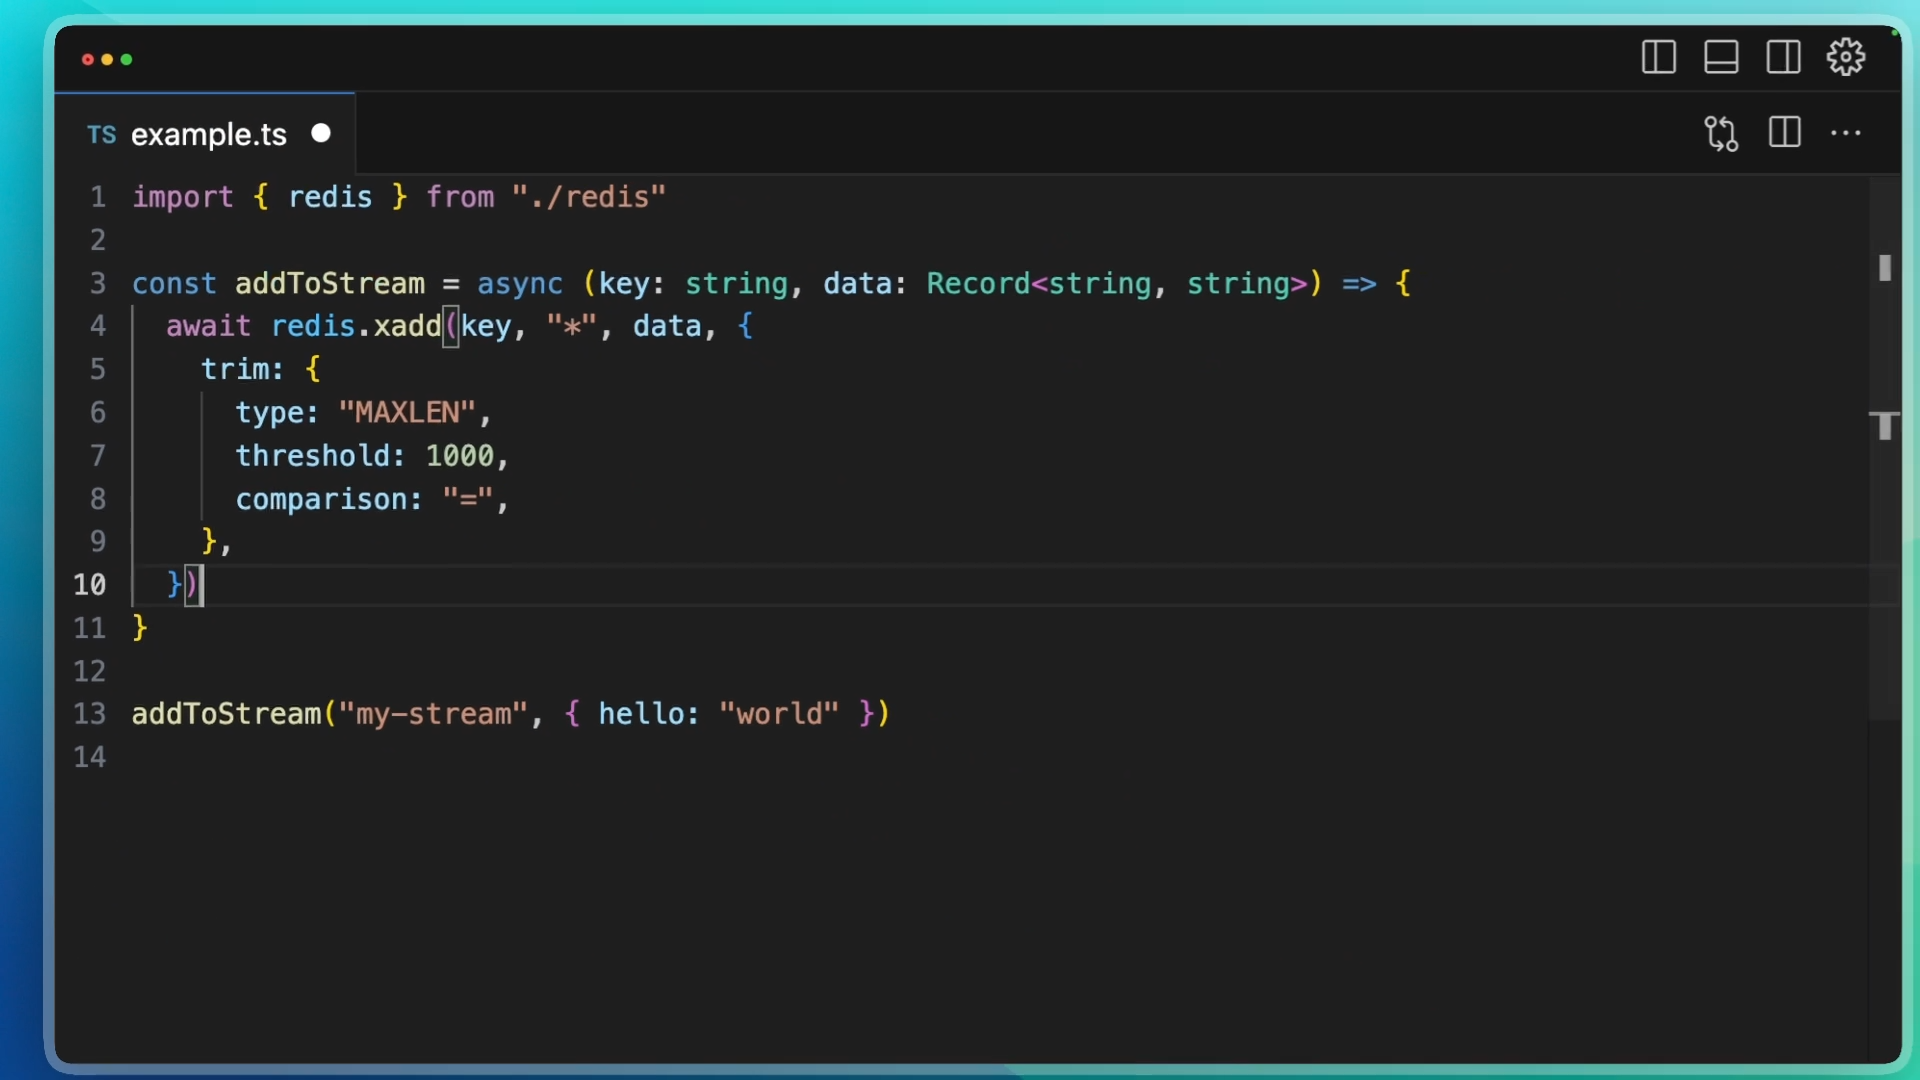
Task: Click the addToStream function name on line 3
Action: [329, 284]
